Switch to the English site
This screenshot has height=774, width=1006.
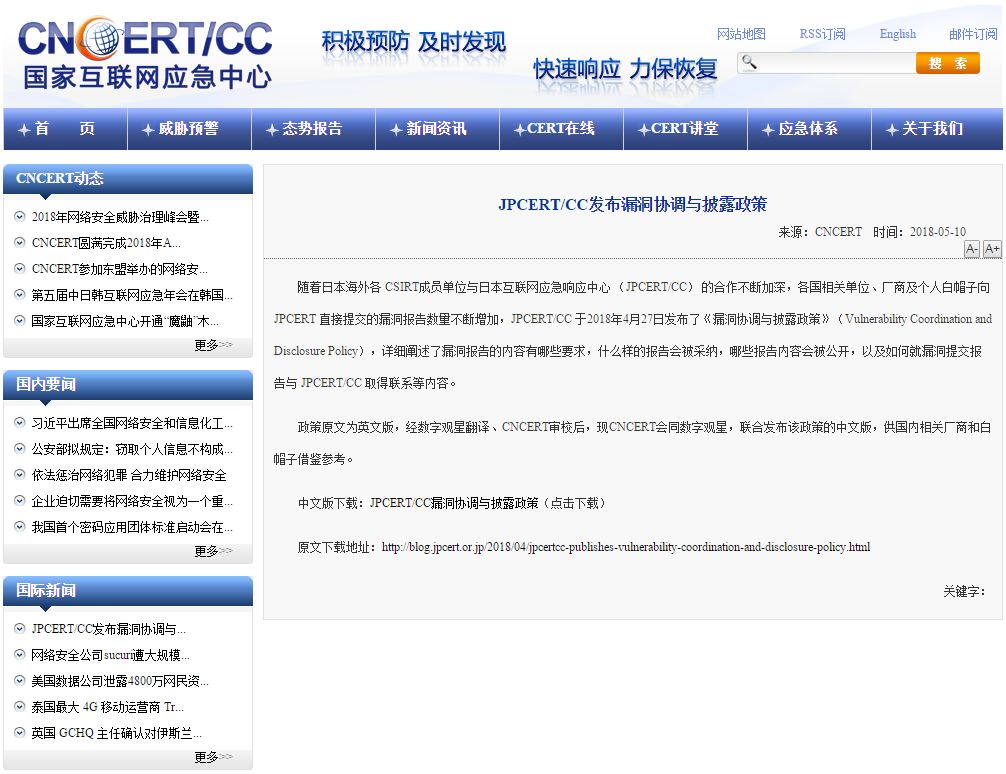tap(898, 34)
